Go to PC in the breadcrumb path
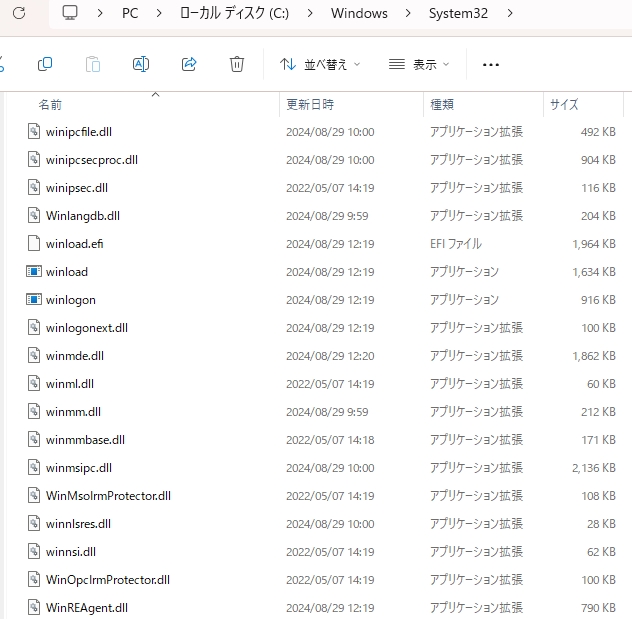 (x=130, y=13)
